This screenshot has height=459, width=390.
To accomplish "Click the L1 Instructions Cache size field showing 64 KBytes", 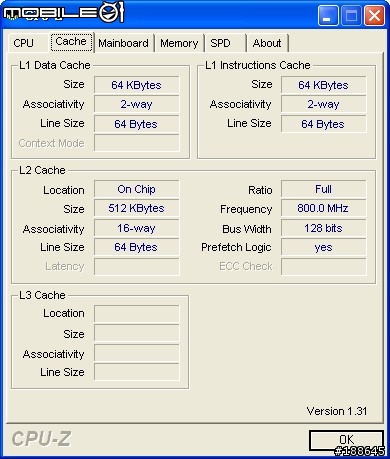I will point(323,85).
